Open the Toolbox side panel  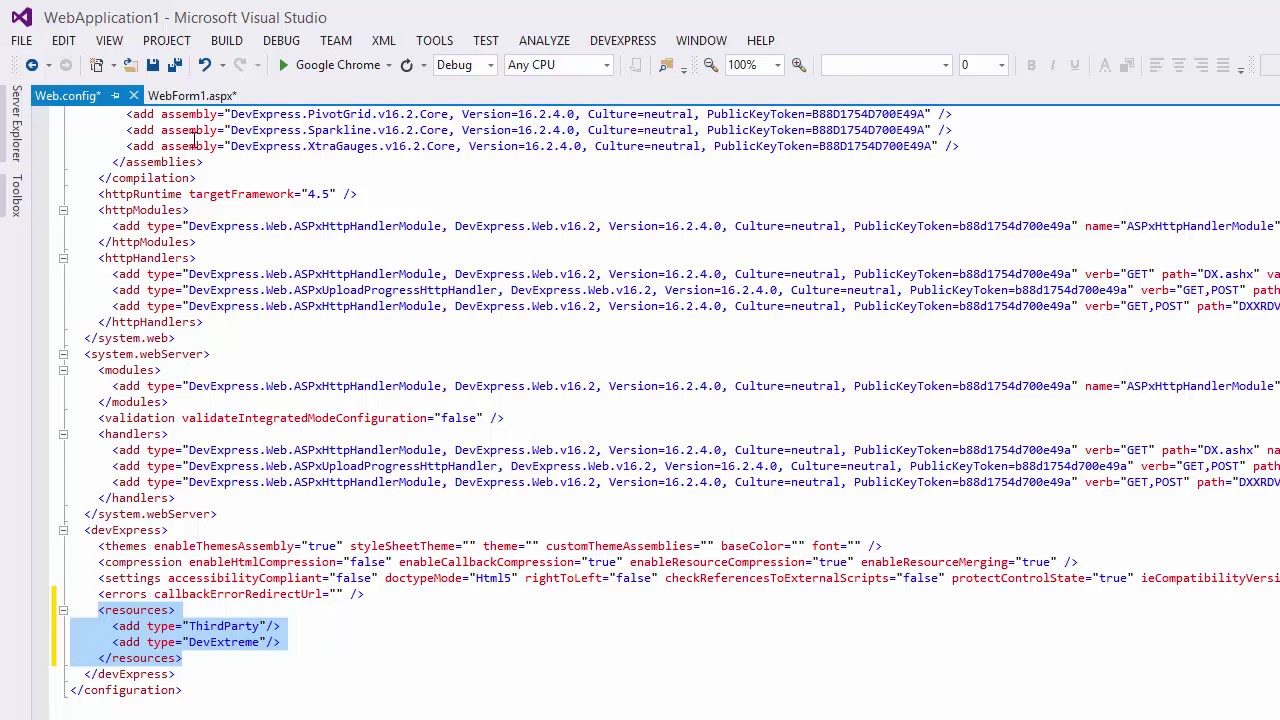pos(16,195)
